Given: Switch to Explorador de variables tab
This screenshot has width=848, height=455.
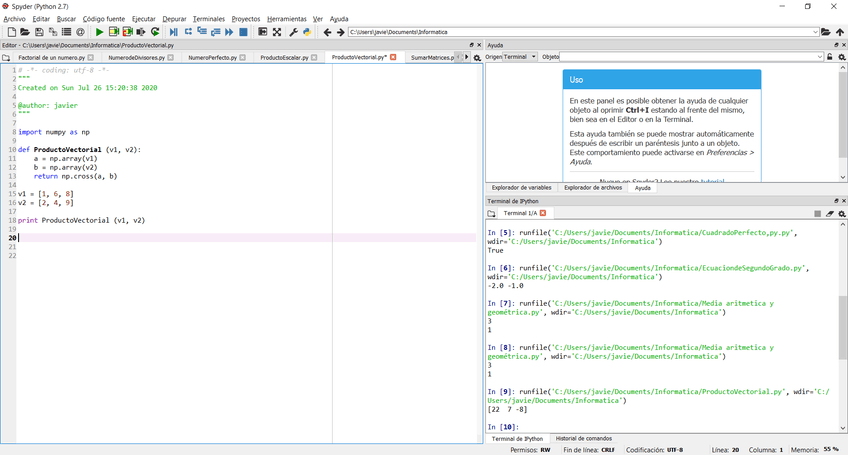Looking at the screenshot, I should click(x=520, y=187).
